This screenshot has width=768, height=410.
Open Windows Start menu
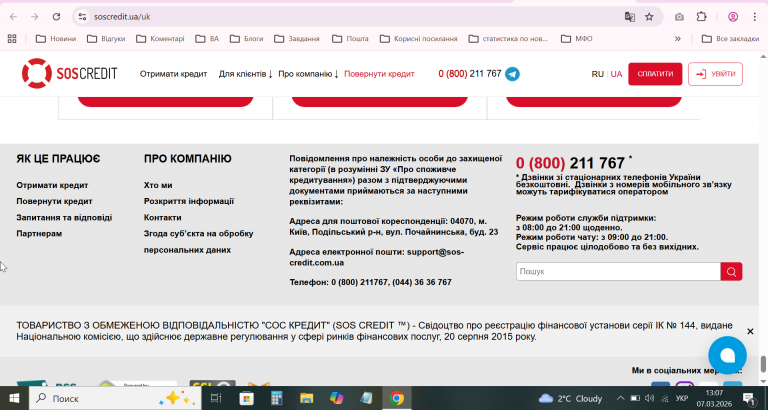[14, 398]
